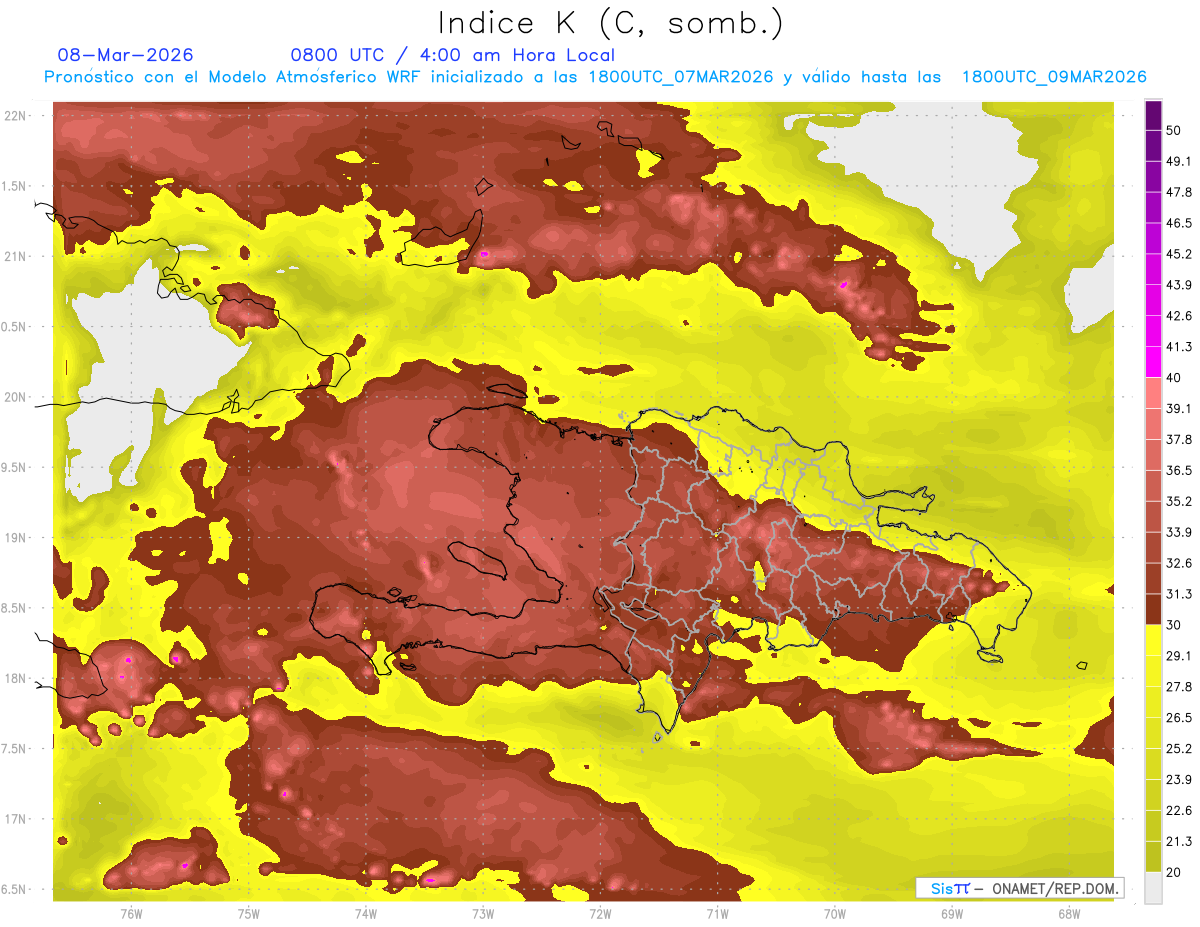The image size is (1200, 927).
Task: Click the 'SisTT - ONAMET/REP.DOM.' label
Action: tap(1020, 888)
